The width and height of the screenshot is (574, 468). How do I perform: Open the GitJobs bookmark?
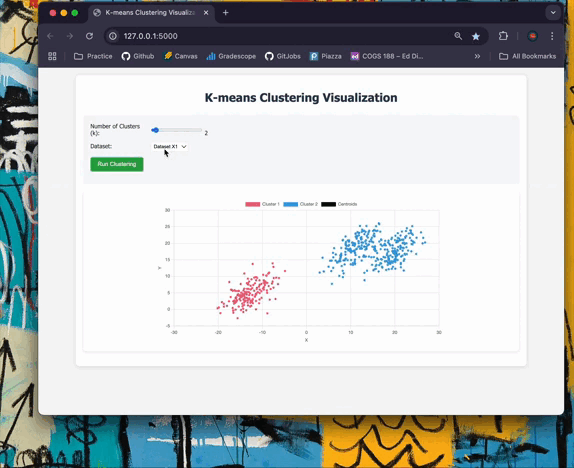click(283, 56)
